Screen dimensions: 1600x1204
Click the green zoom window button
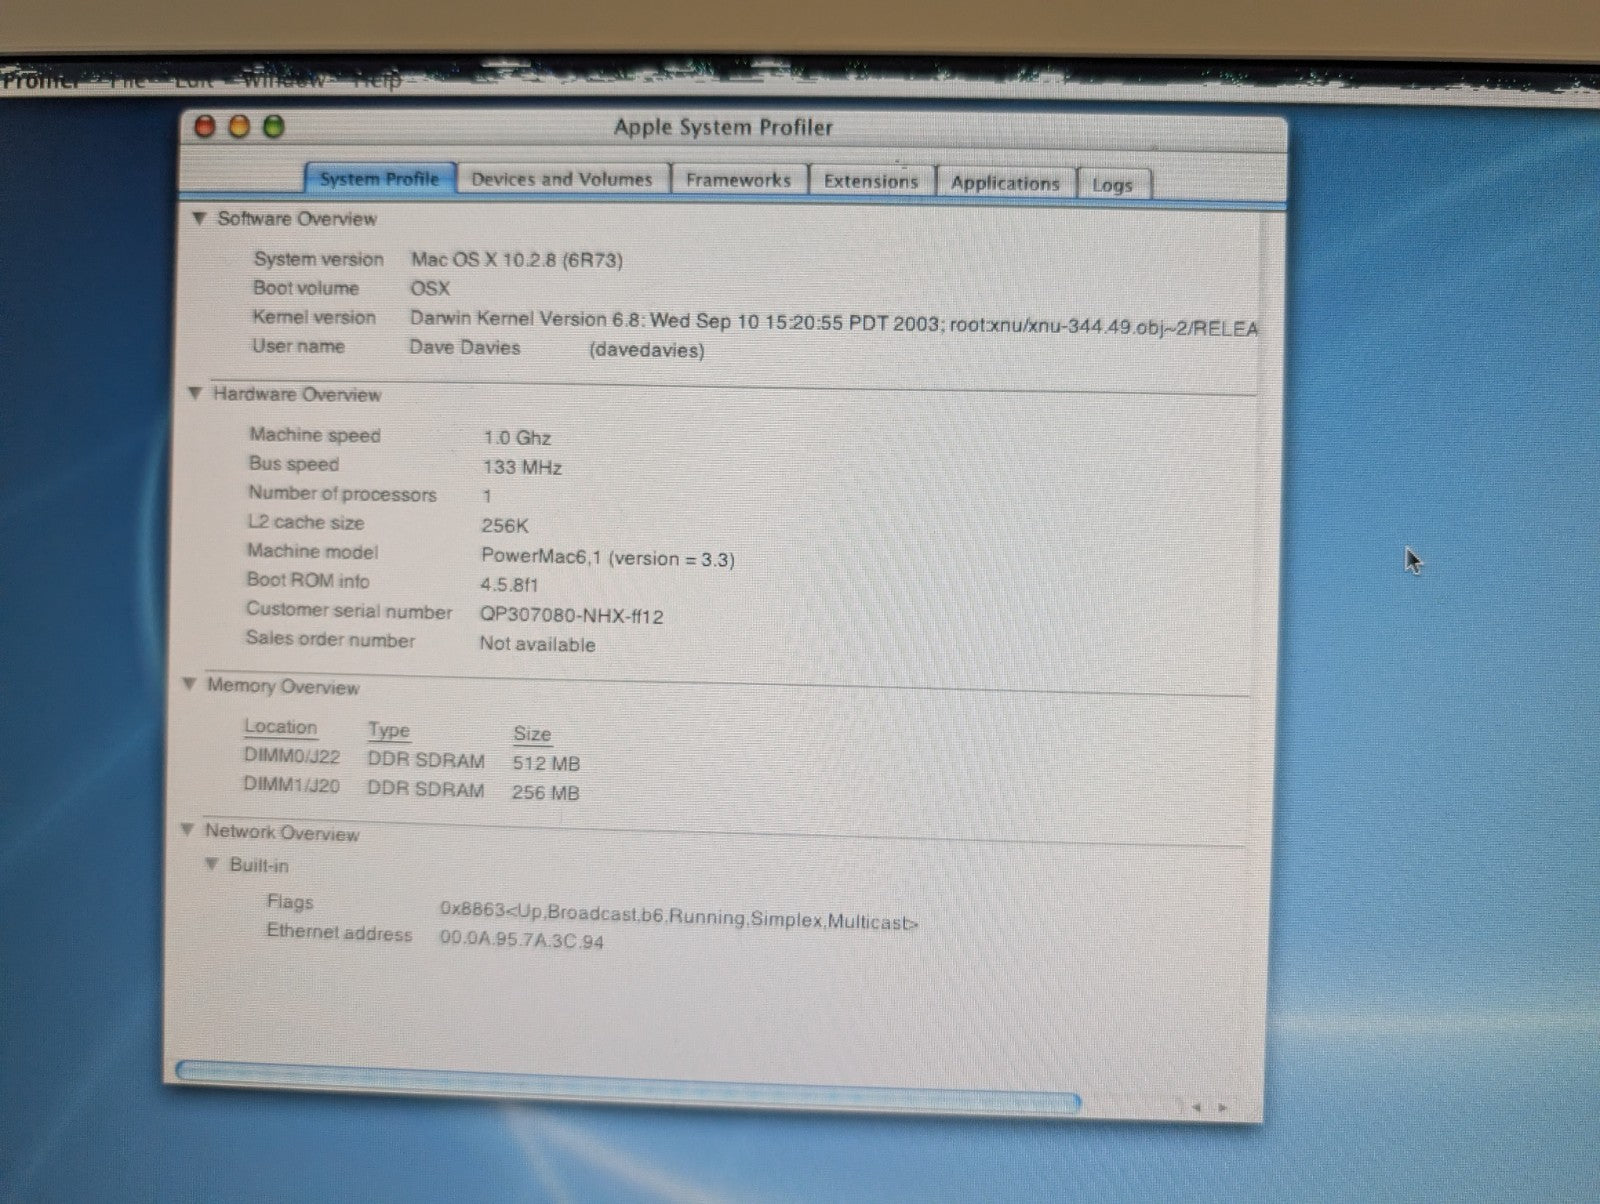click(273, 127)
